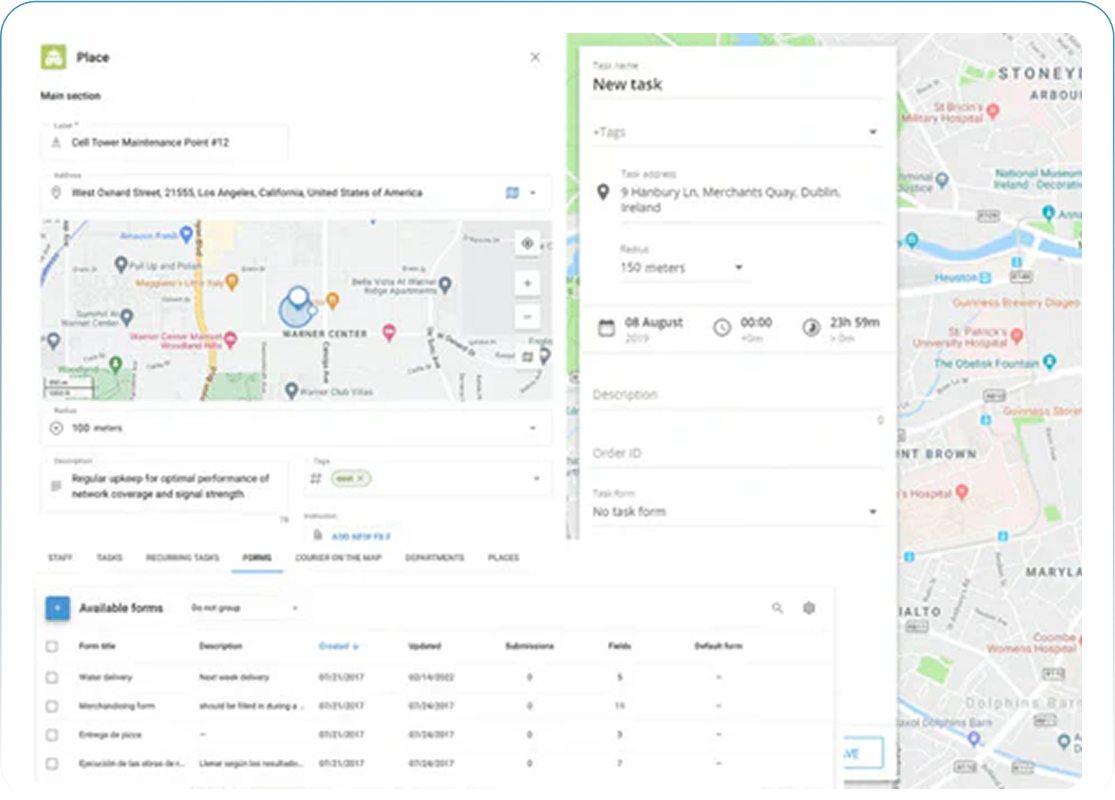Check the Water delivery form checkbox
Image resolution: width=1115 pixels, height=800 pixels.
[x=52, y=678]
